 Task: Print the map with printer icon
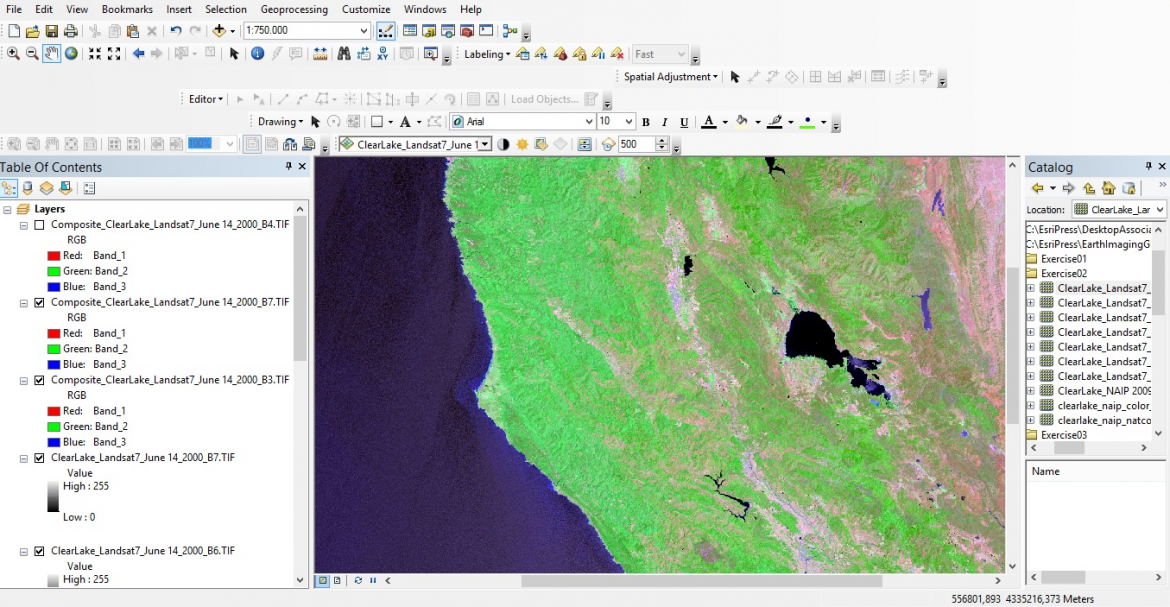coord(71,31)
